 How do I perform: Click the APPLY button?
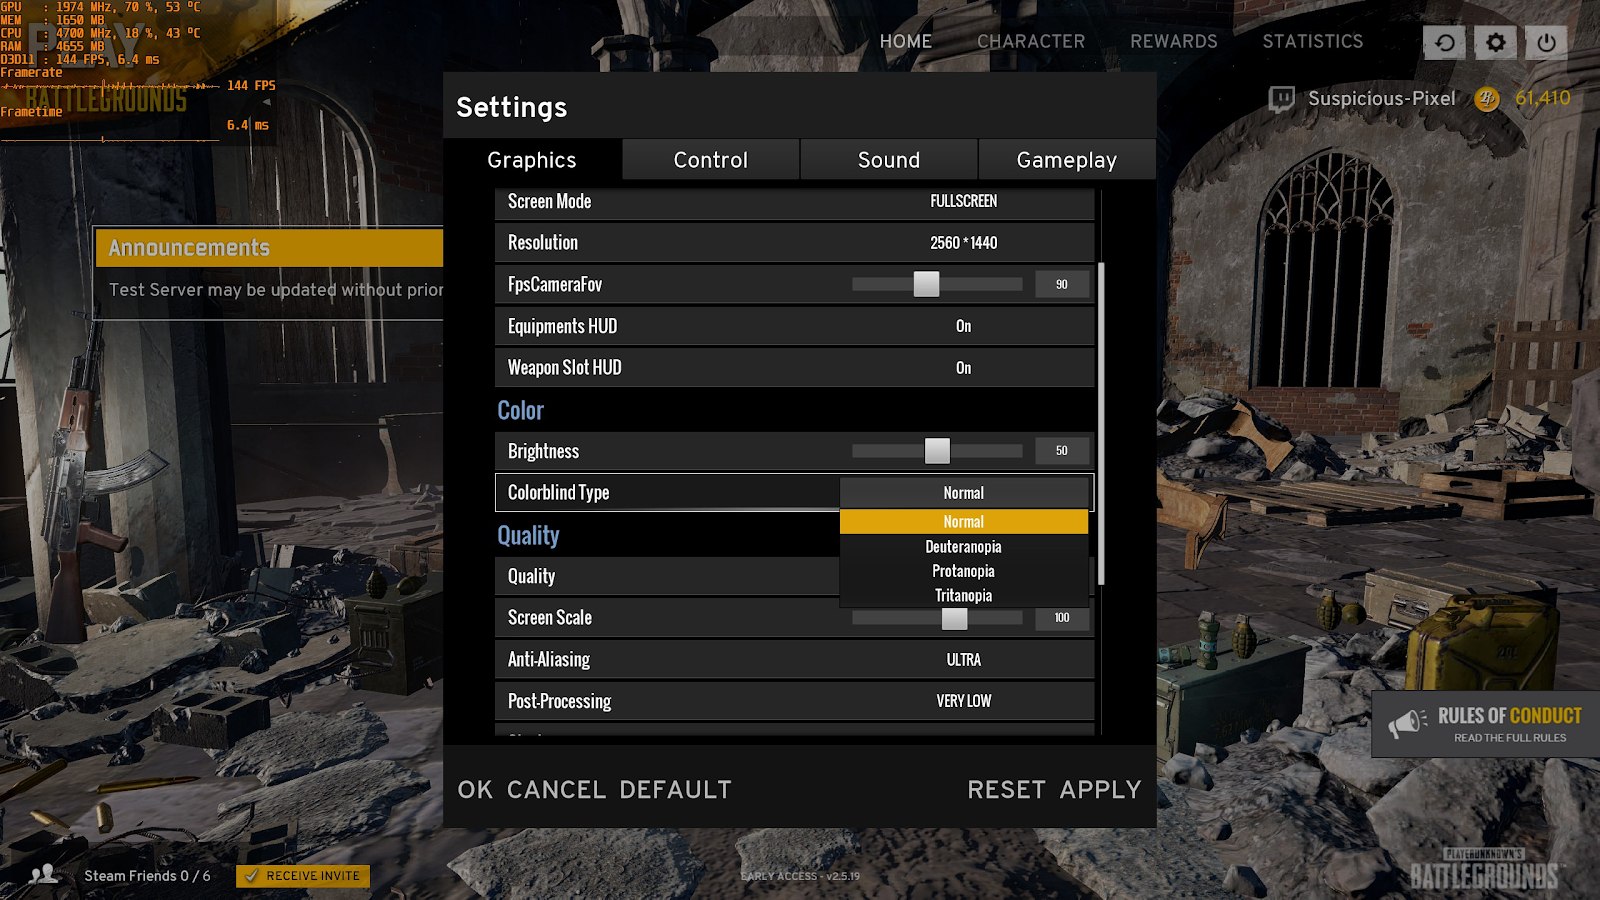[1101, 790]
